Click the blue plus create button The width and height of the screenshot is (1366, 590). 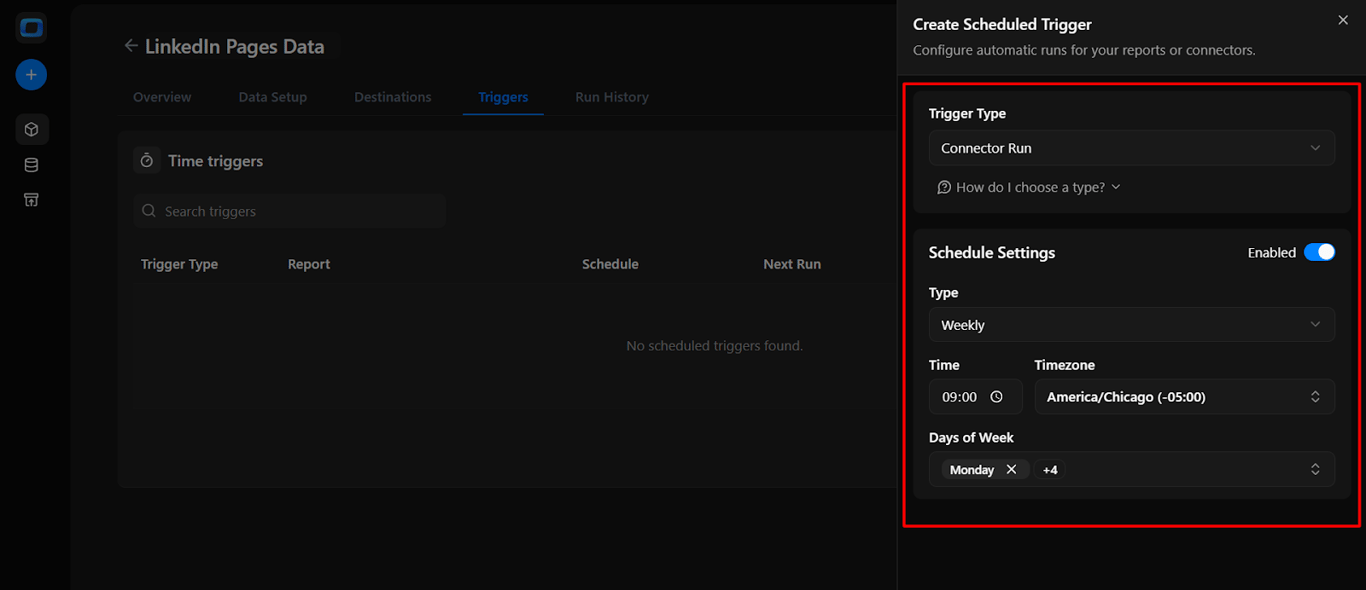(31, 74)
